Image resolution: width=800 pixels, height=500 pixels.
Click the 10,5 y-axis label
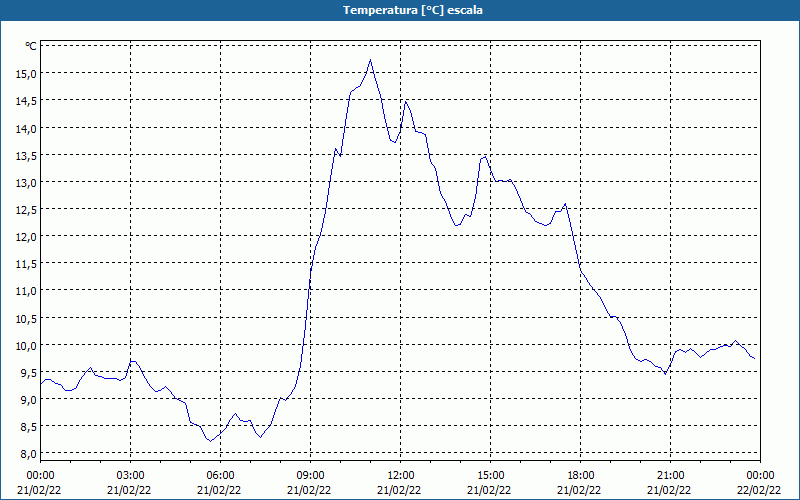(27, 318)
